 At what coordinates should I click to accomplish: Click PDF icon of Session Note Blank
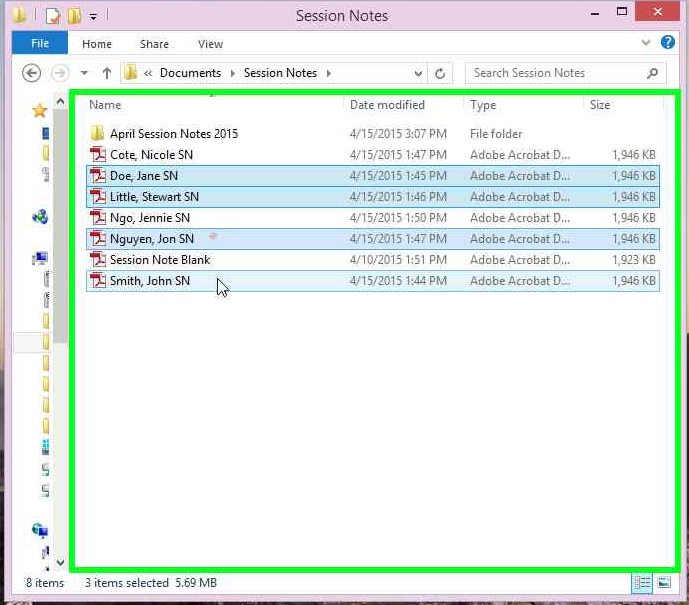point(98,260)
